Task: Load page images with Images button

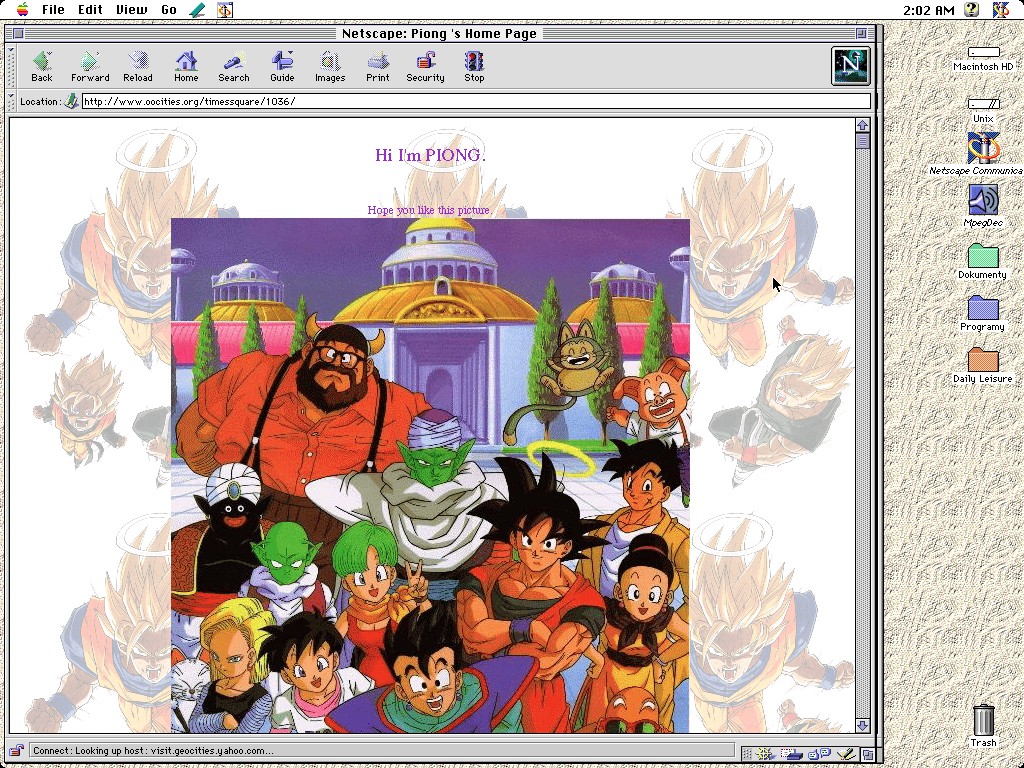Action: [x=330, y=66]
